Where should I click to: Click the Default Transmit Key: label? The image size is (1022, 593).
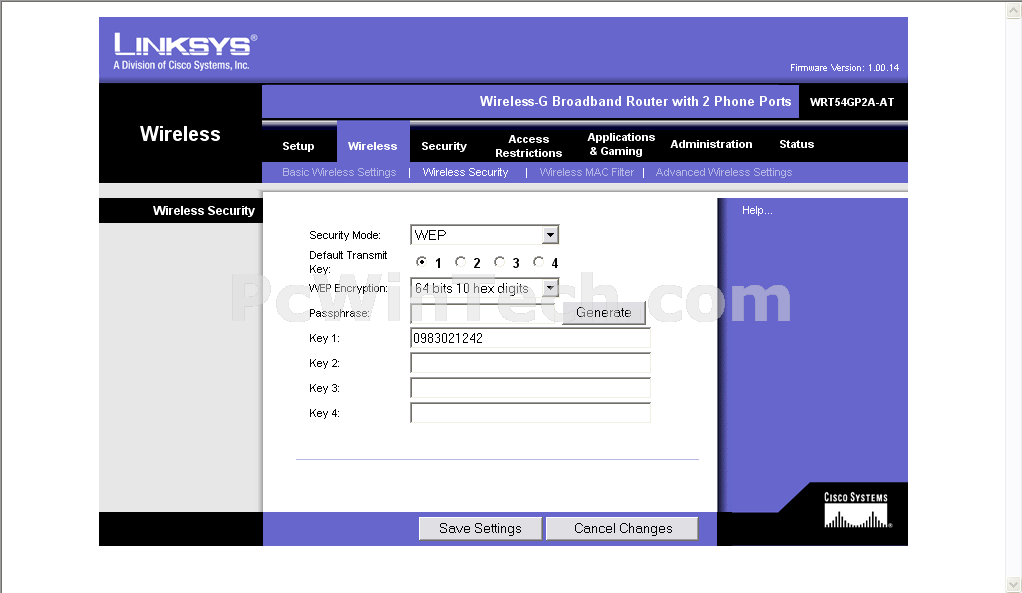coord(348,262)
